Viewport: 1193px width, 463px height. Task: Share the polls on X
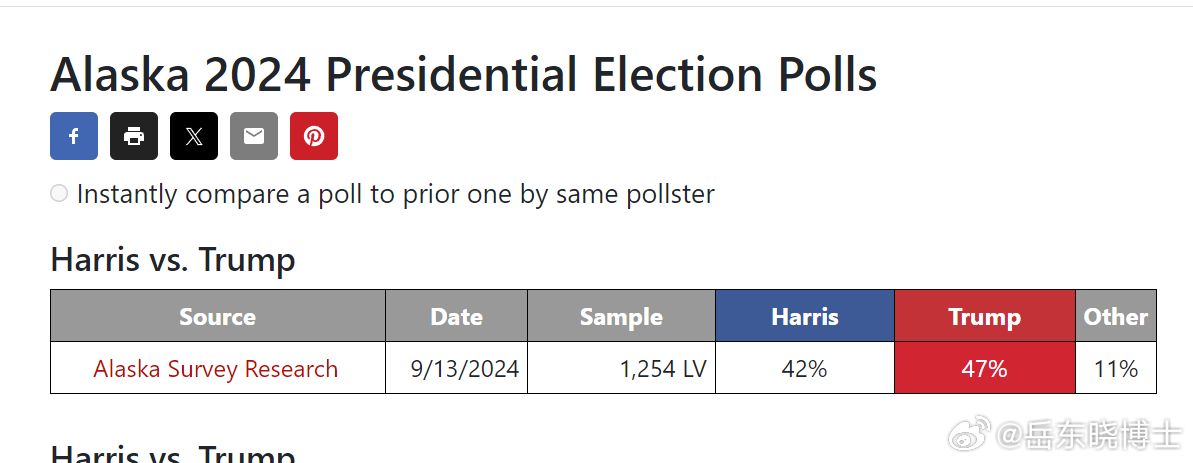pos(194,136)
